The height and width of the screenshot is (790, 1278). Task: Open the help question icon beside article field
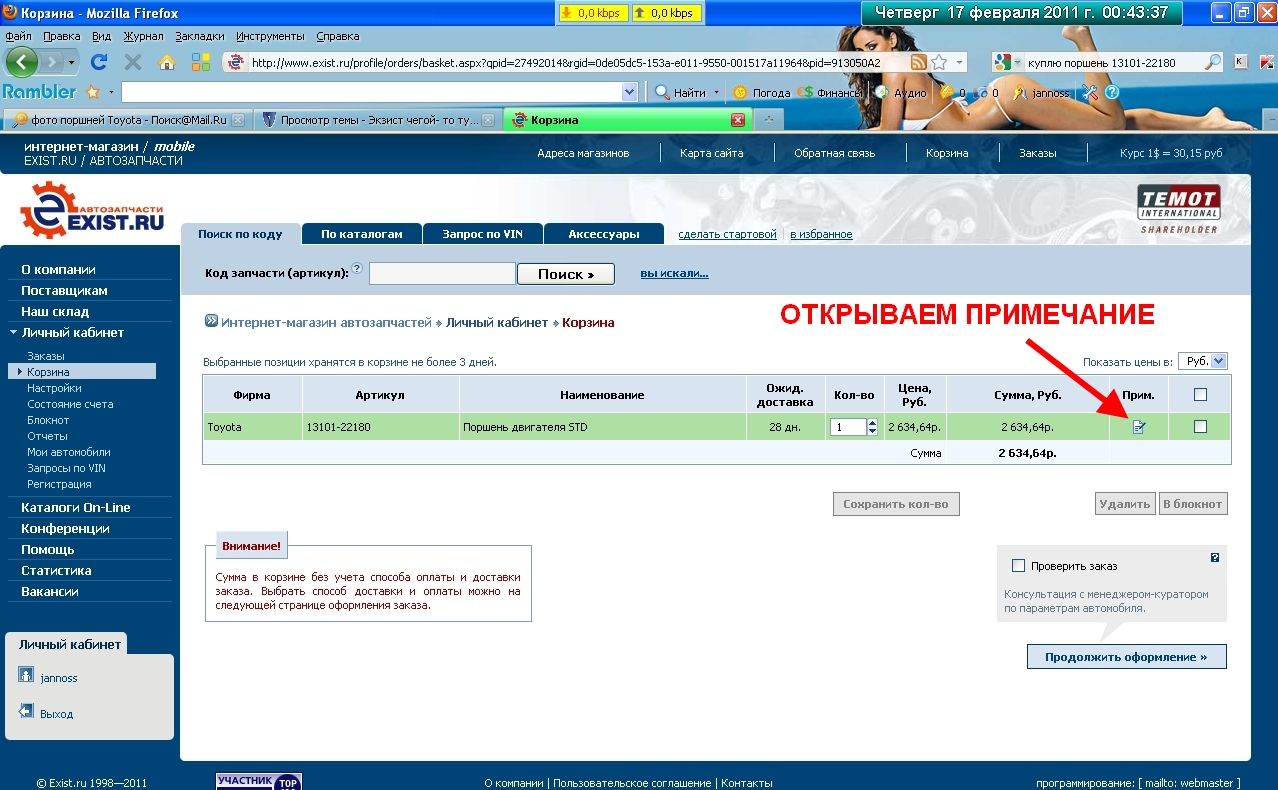point(357,270)
